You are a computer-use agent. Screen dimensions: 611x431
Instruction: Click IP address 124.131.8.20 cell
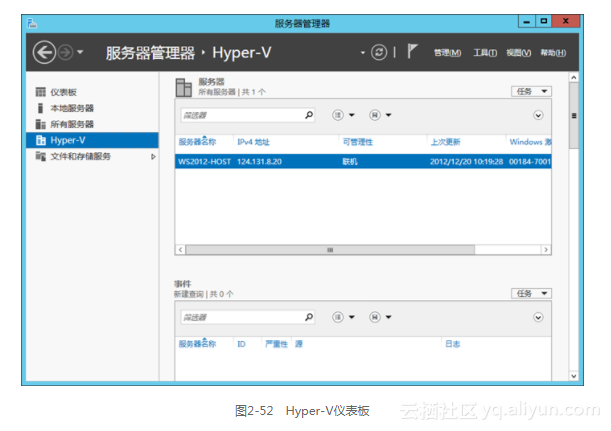click(259, 162)
